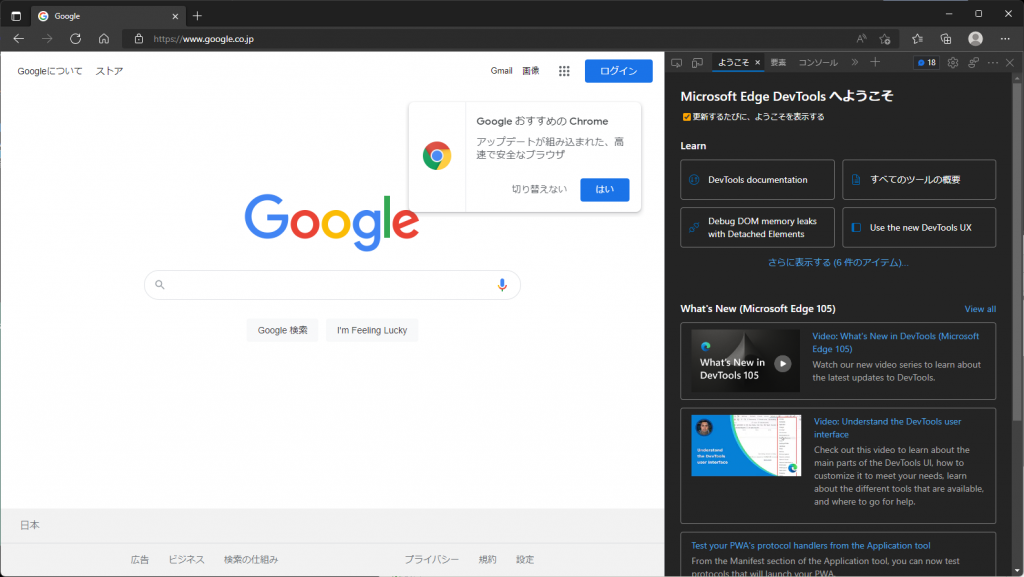Click the Google voice search microphone
The image size is (1024, 577).
[502, 285]
